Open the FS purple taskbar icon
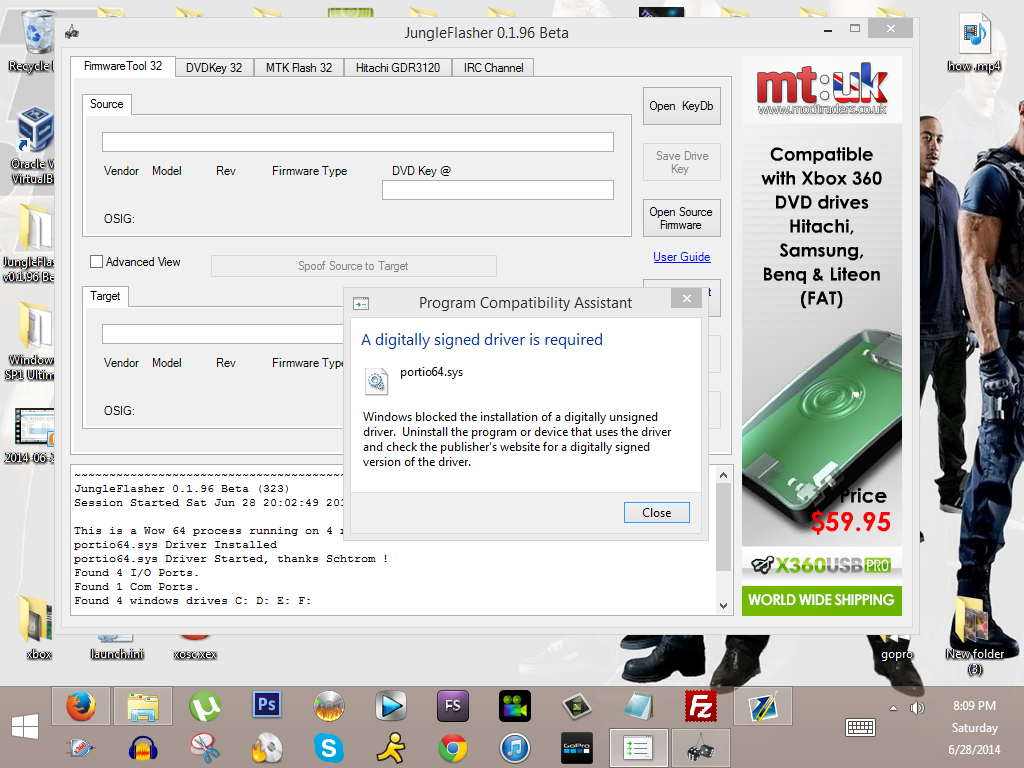Screen dimensions: 1024x768 click(x=453, y=706)
